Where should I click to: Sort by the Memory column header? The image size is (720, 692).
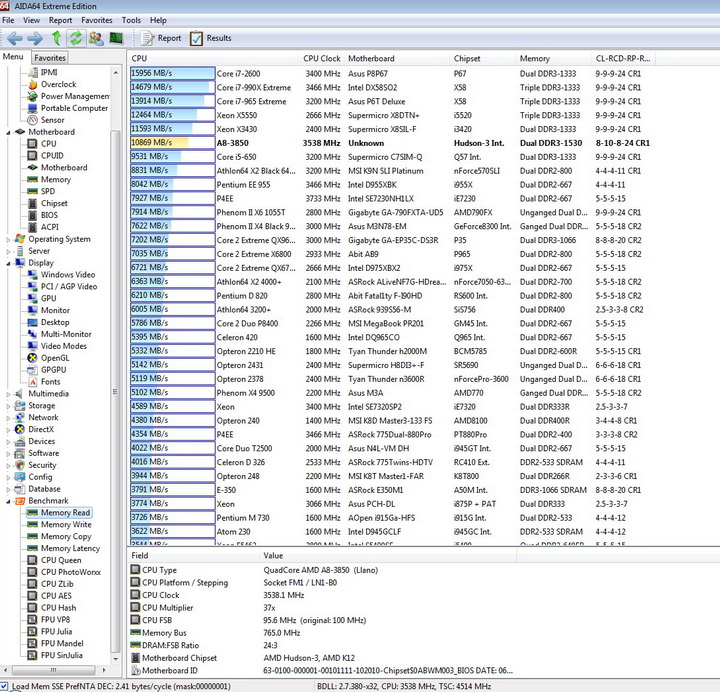pos(553,59)
